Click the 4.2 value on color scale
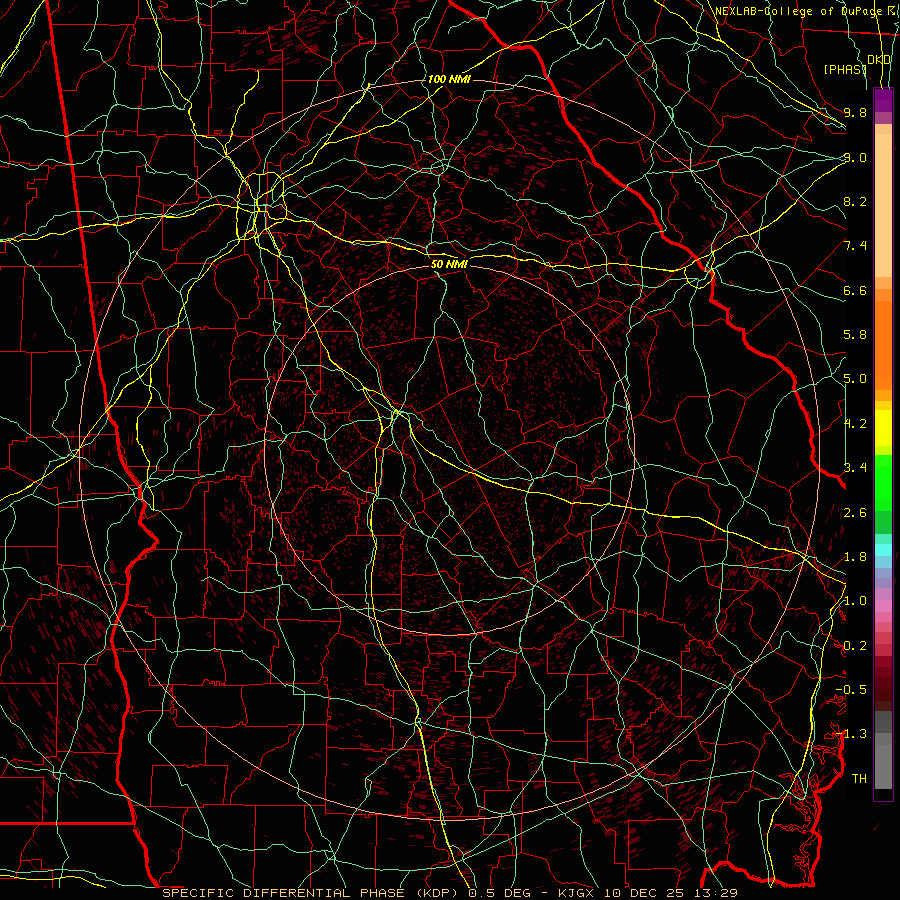The image size is (900, 900). (855, 424)
